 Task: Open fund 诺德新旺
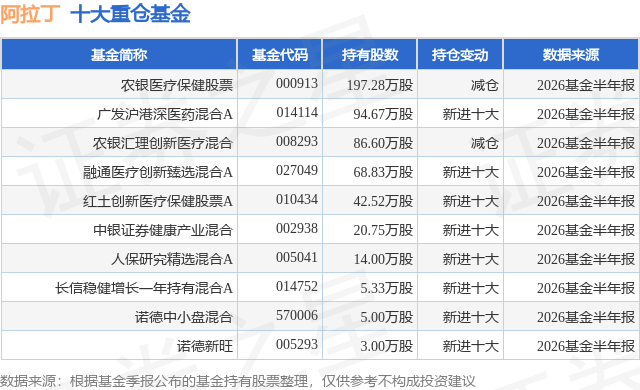coord(205,346)
